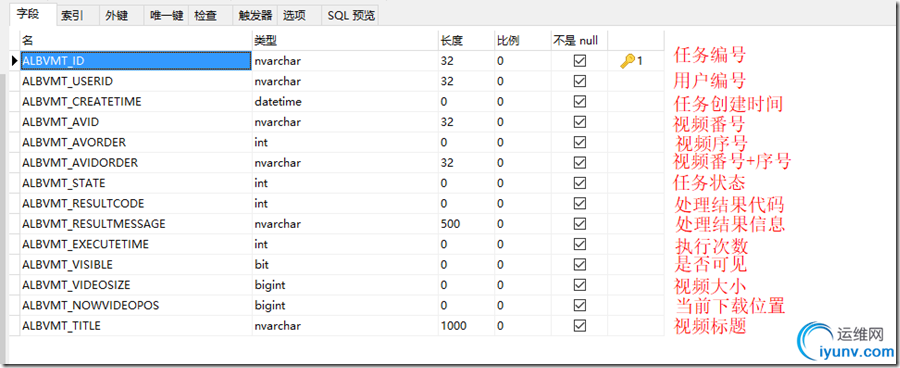The image size is (900, 368).
Task: Uncheck not-null for ALBVMT_AVIDORDER
Action: [x=580, y=163]
